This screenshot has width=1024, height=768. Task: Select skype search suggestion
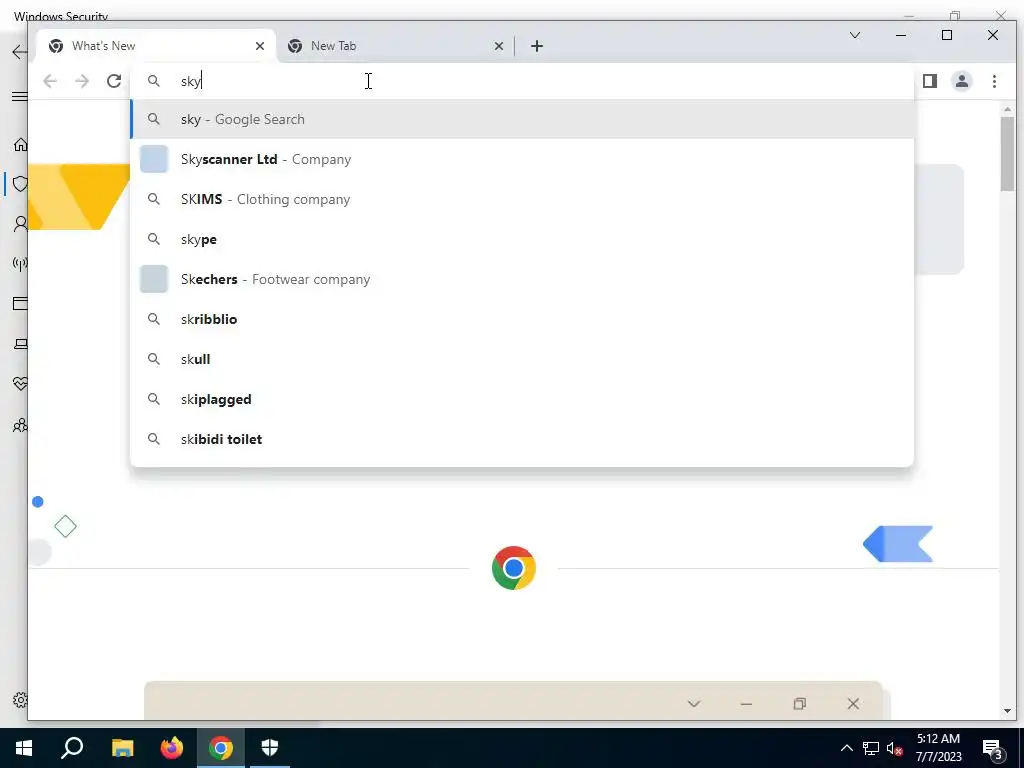[x=522, y=239]
